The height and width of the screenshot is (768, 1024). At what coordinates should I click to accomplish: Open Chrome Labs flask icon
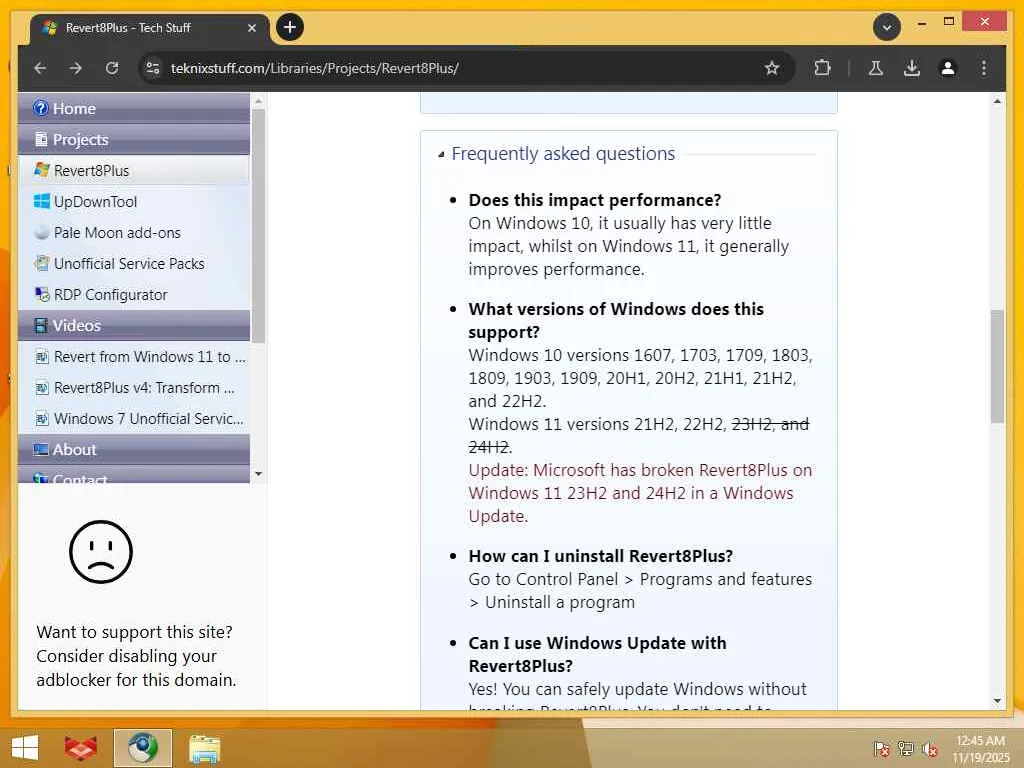pos(876,68)
